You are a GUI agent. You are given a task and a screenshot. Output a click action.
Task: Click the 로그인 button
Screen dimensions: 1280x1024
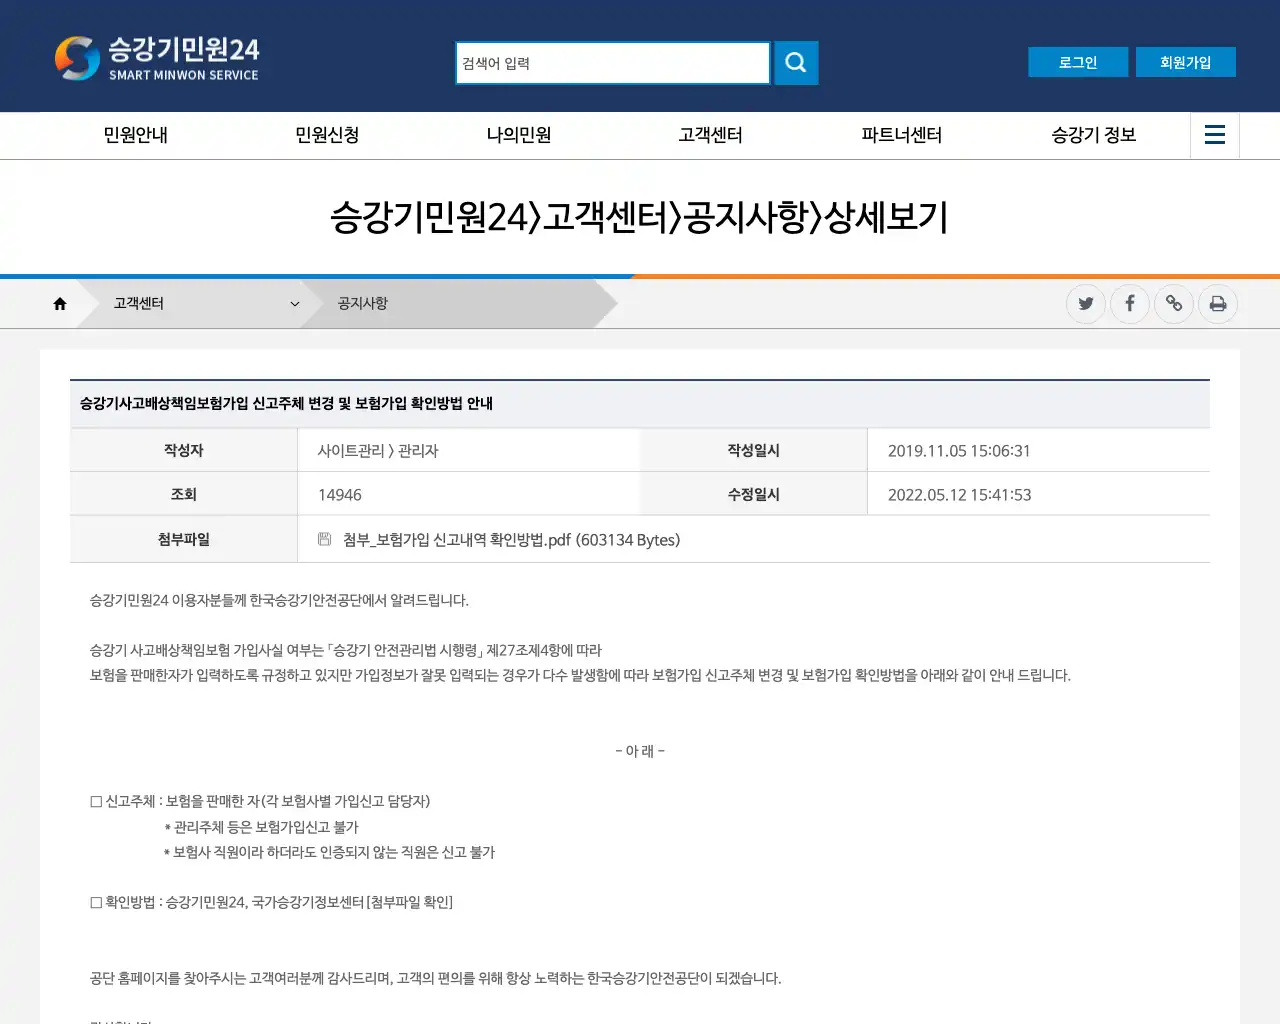(x=1078, y=62)
